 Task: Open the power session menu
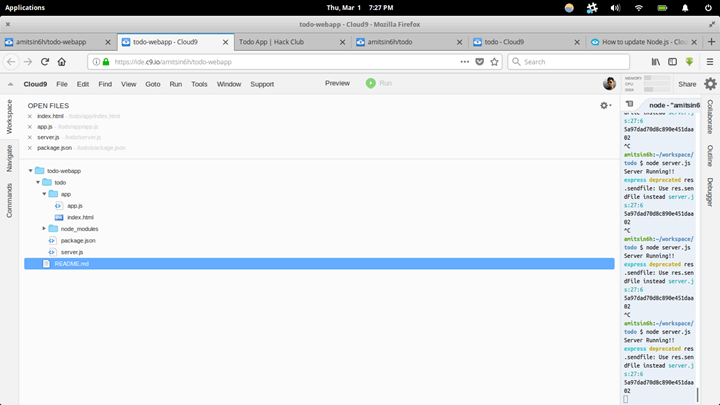pos(708,8)
